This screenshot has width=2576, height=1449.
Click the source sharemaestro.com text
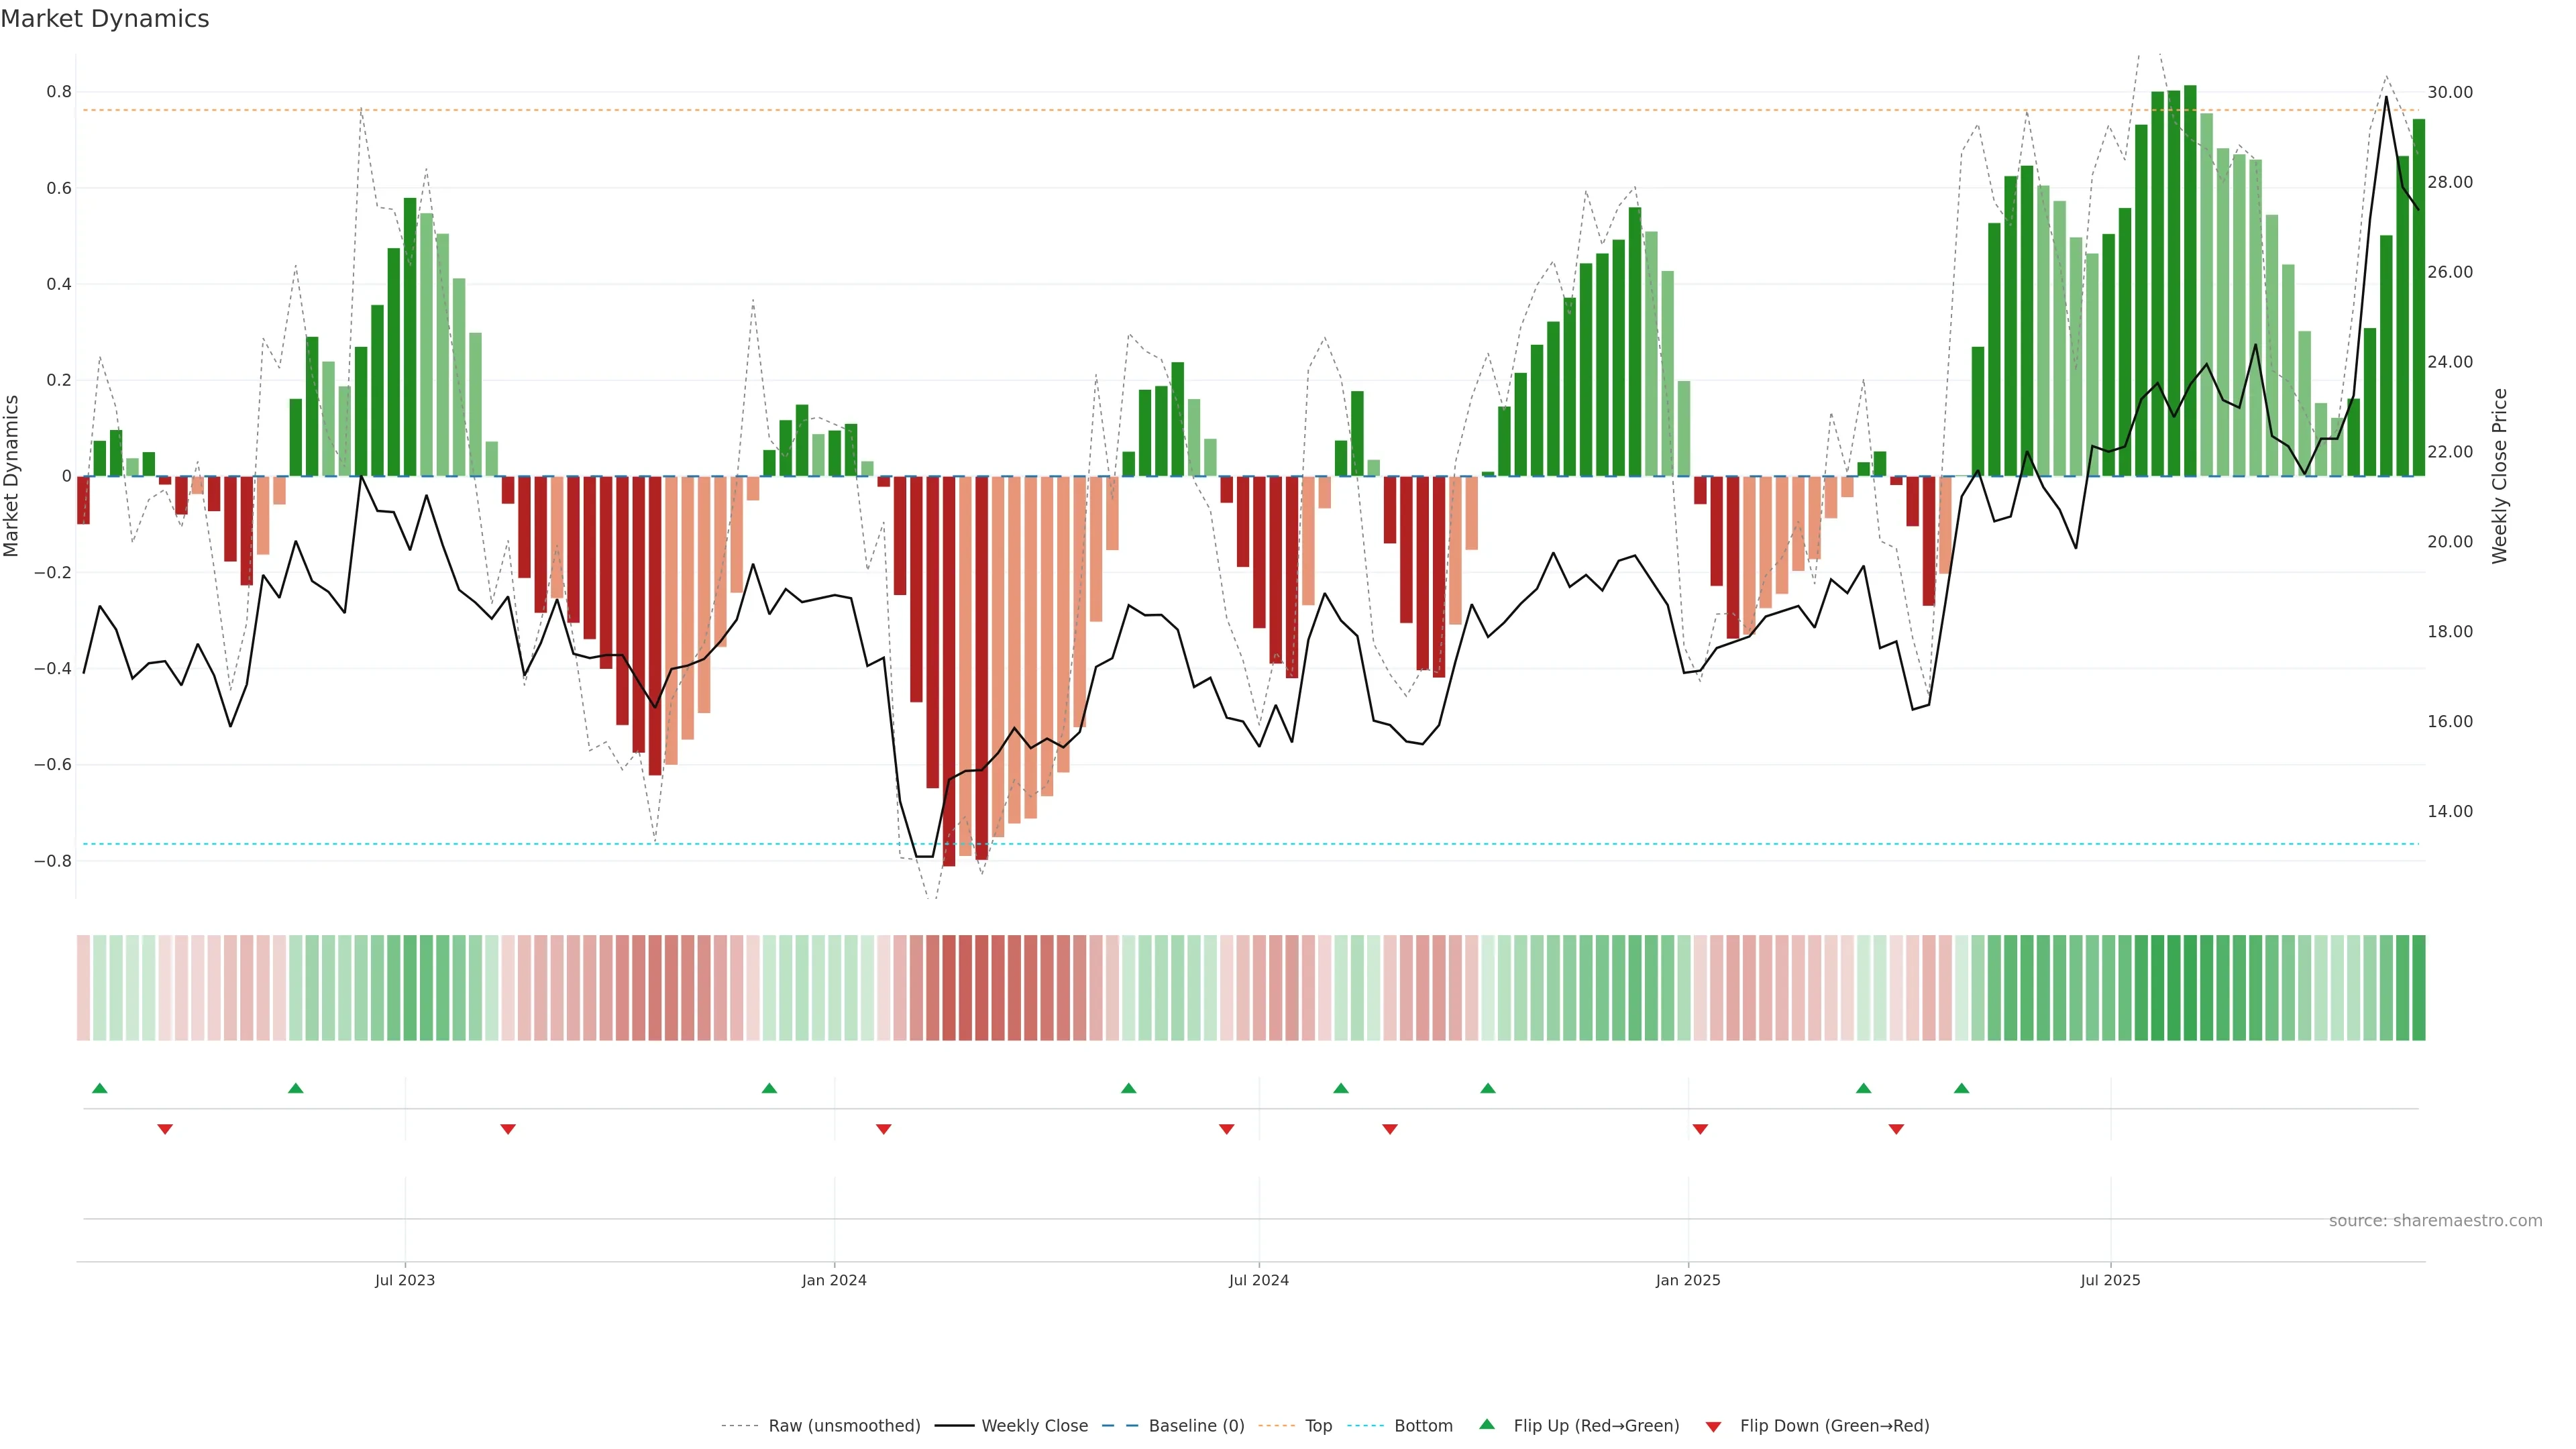pos(2435,1221)
